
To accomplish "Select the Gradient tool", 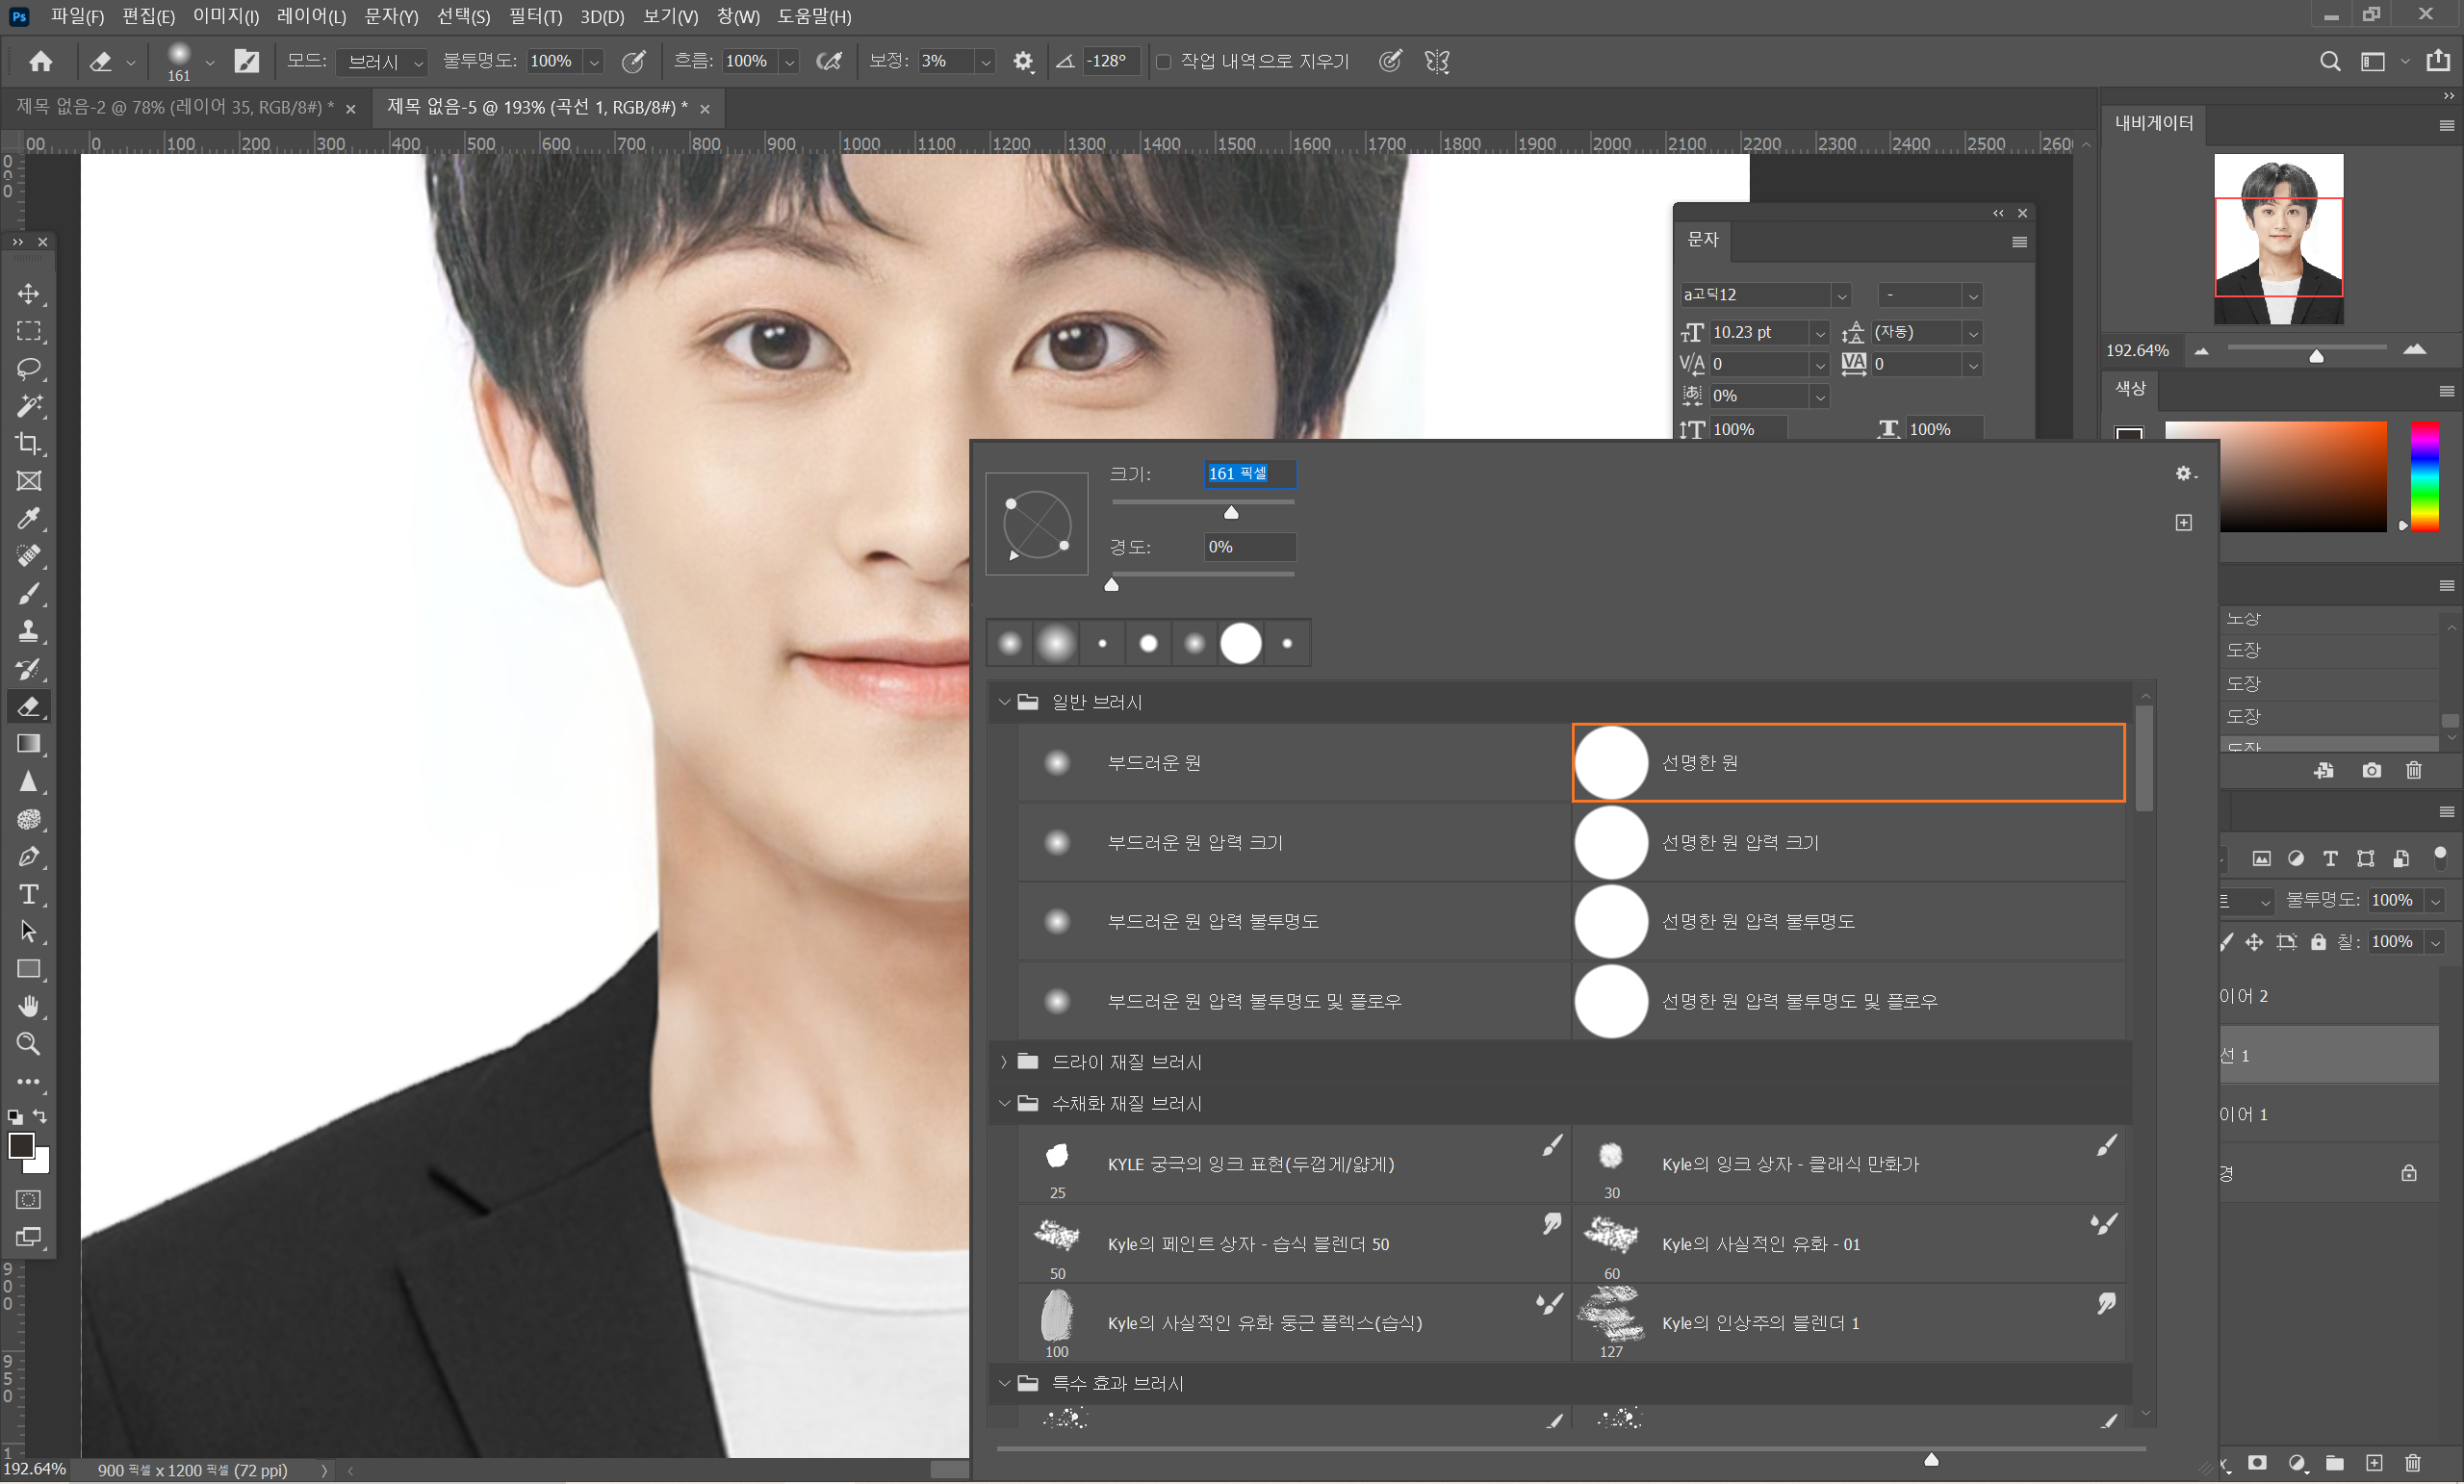I will pos(29,745).
